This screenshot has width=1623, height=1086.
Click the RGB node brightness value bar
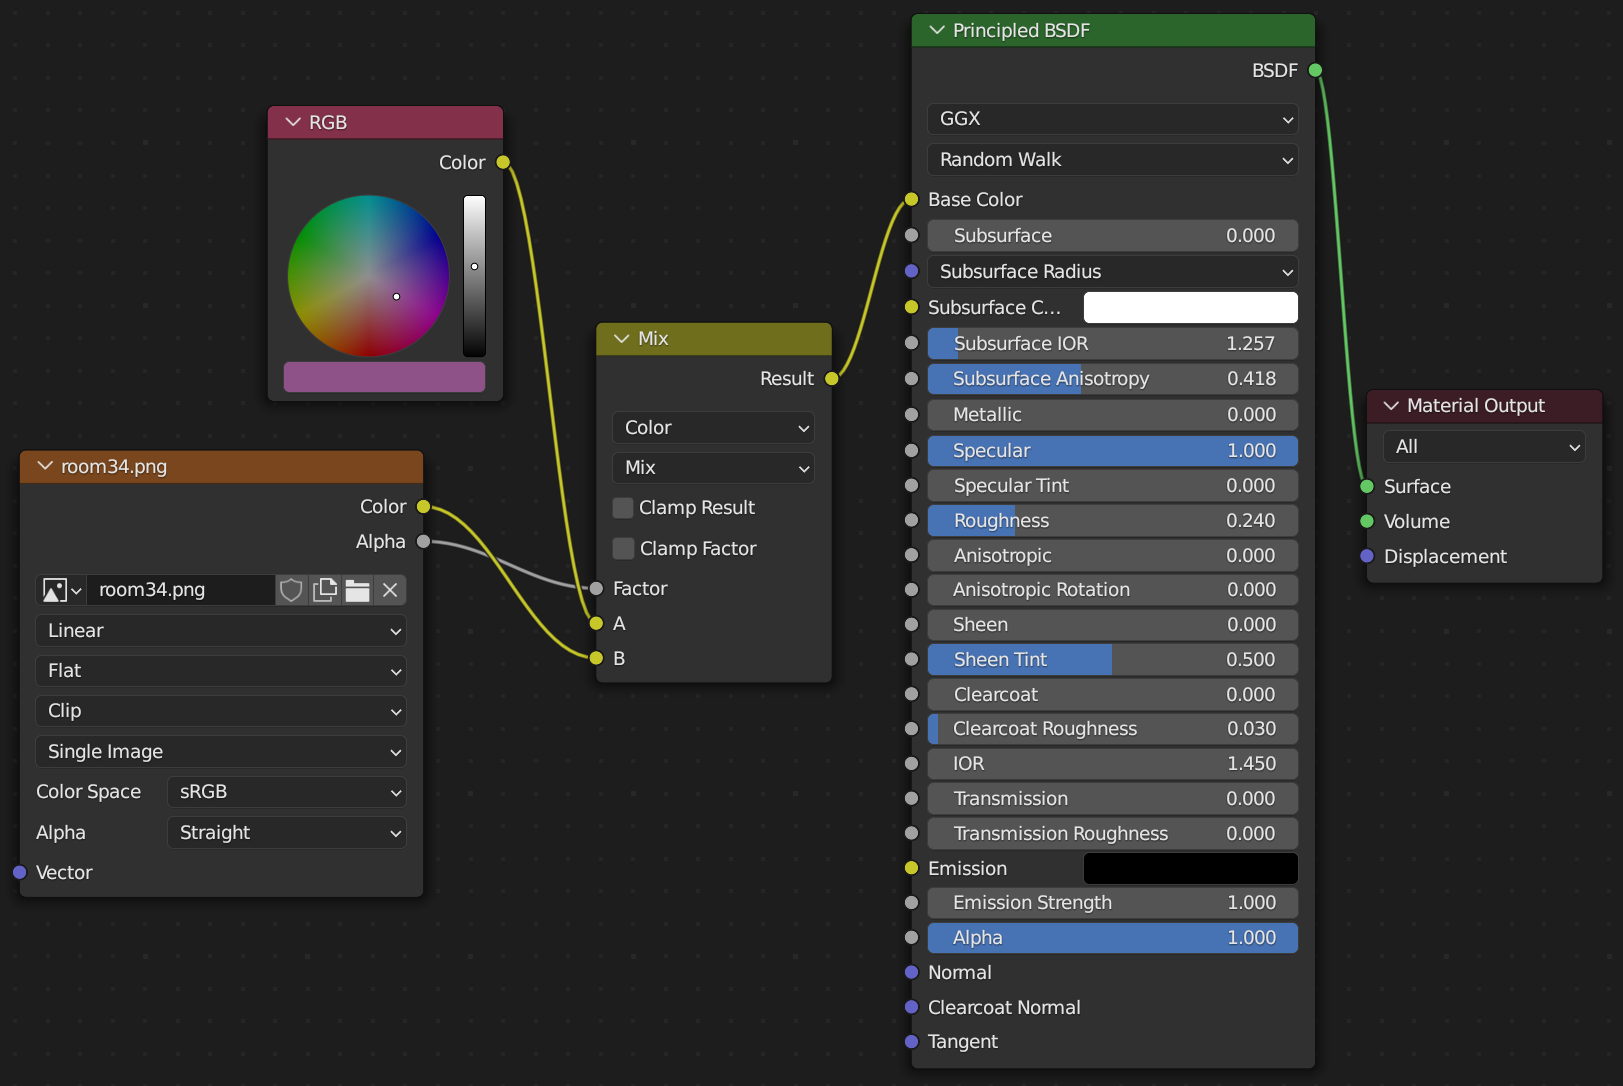pos(474,276)
